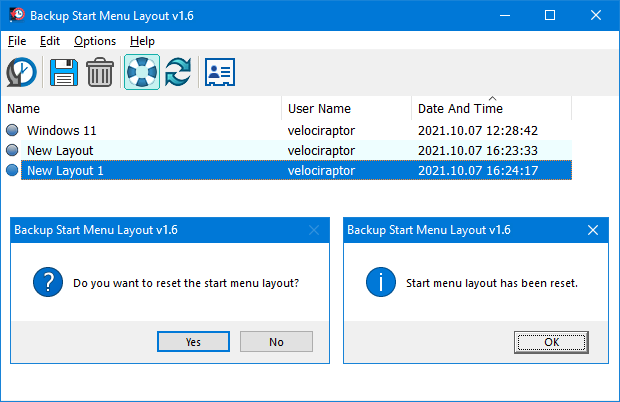The height and width of the screenshot is (402, 620).
Task: Maximize the main application window
Action: pos(550,15)
